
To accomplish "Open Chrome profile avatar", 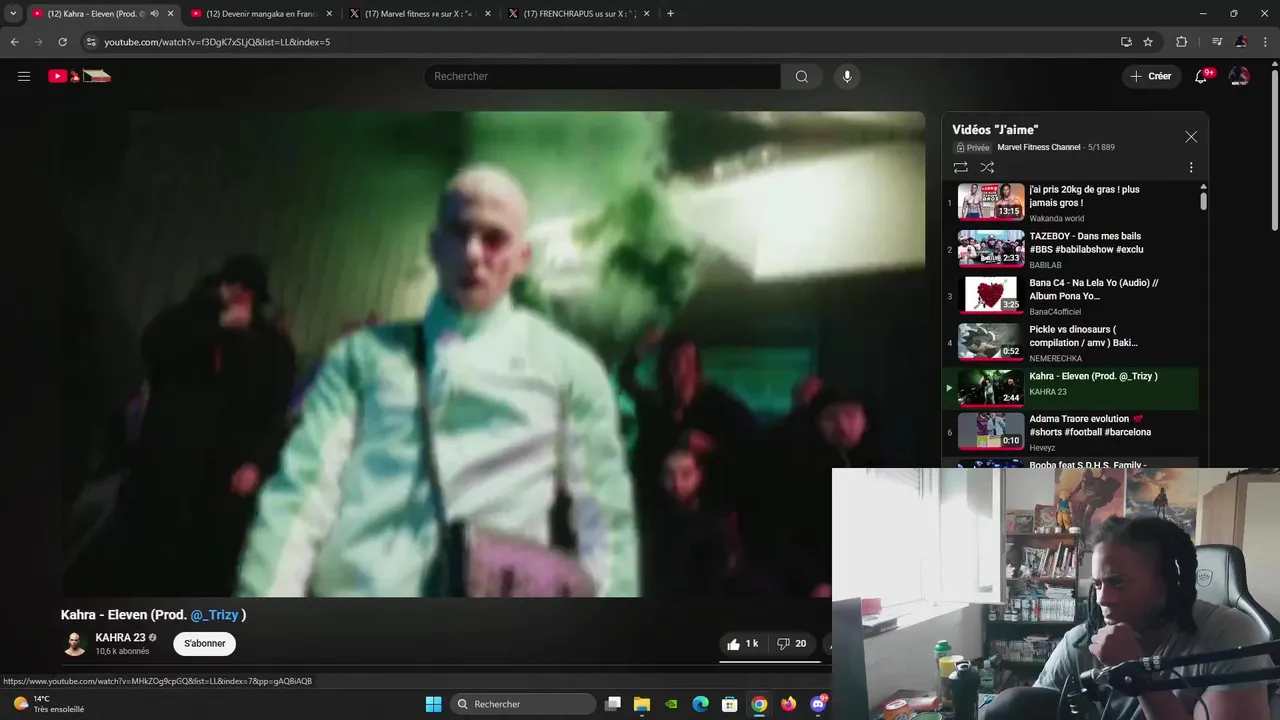I will pyautogui.click(x=1241, y=42).
